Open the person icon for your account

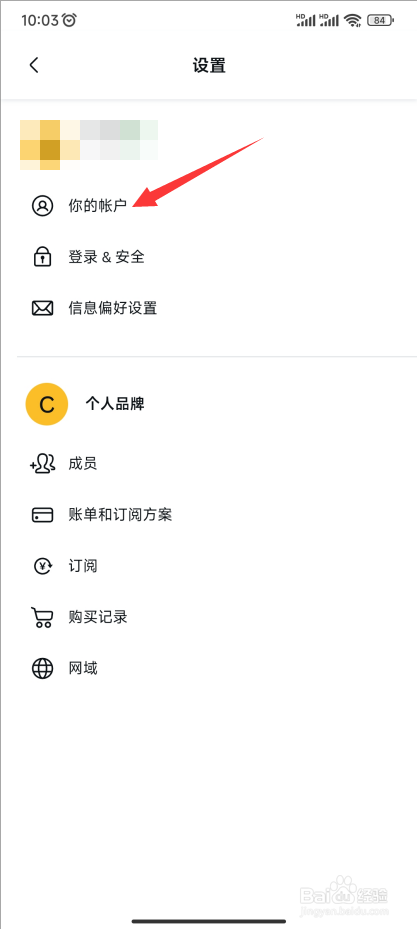pos(42,206)
